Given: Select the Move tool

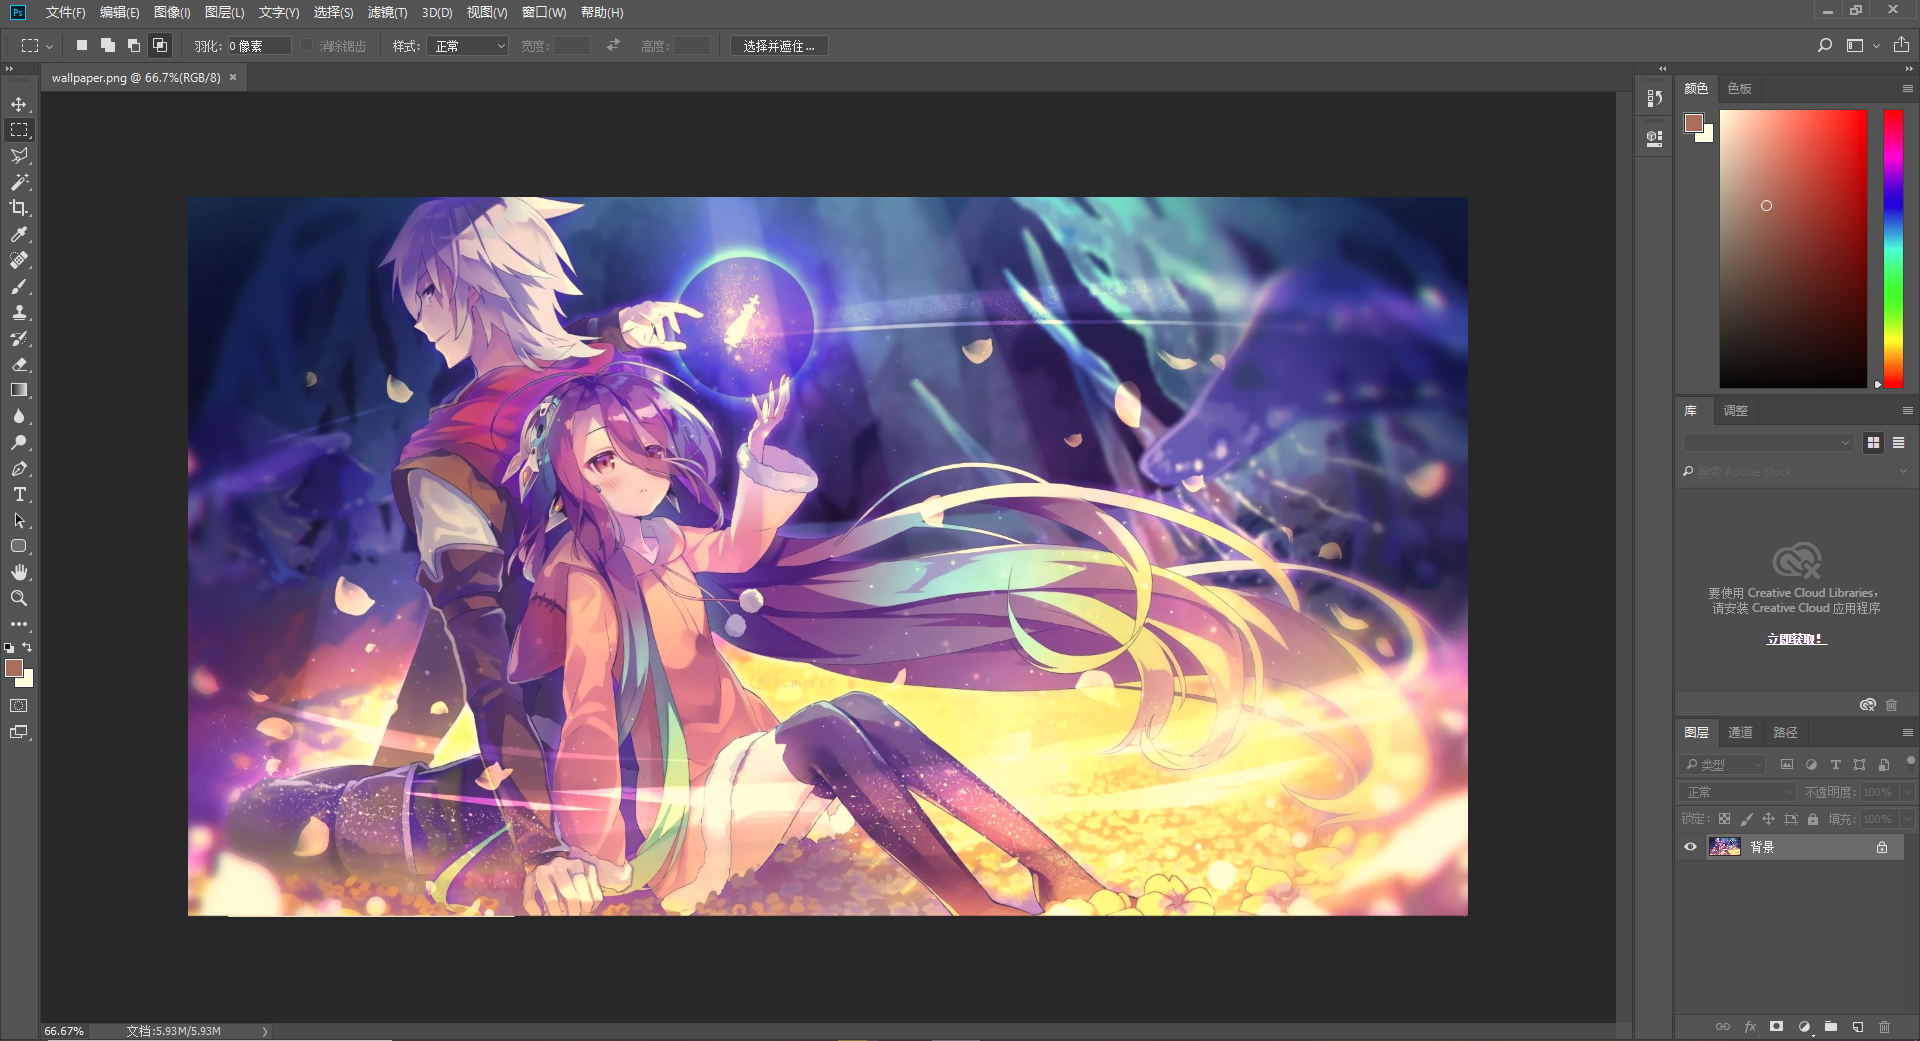Looking at the screenshot, I should point(19,104).
